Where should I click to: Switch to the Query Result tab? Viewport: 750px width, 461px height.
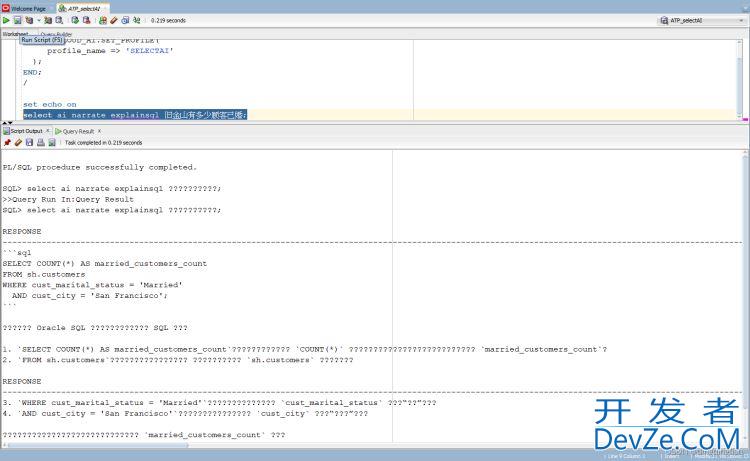(x=78, y=131)
